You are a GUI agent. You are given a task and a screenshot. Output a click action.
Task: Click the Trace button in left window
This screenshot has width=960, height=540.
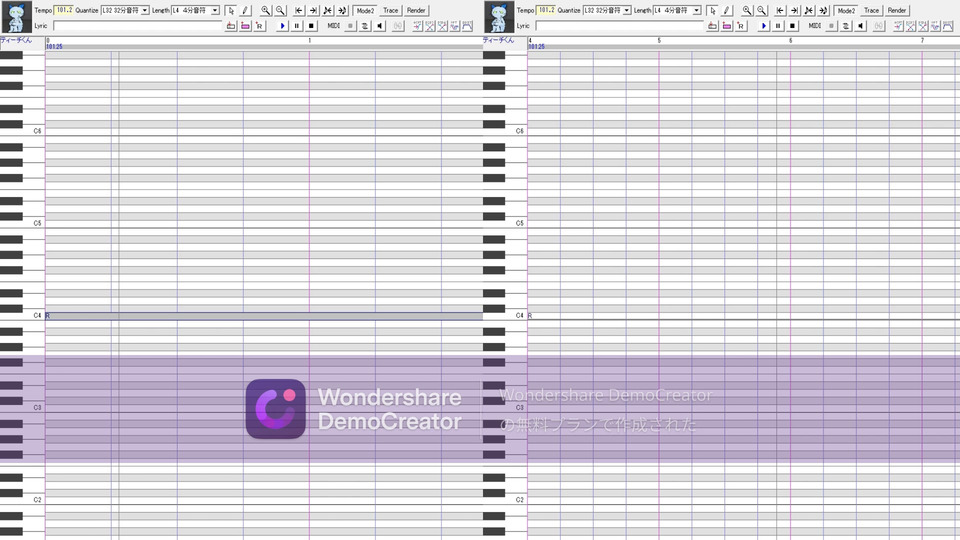tap(391, 10)
